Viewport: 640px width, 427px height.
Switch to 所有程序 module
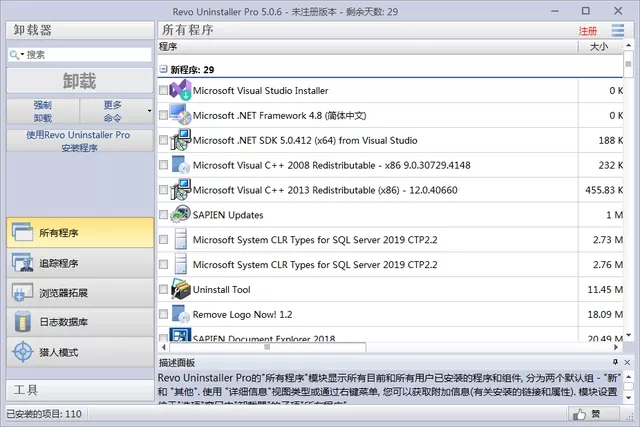tap(80, 233)
